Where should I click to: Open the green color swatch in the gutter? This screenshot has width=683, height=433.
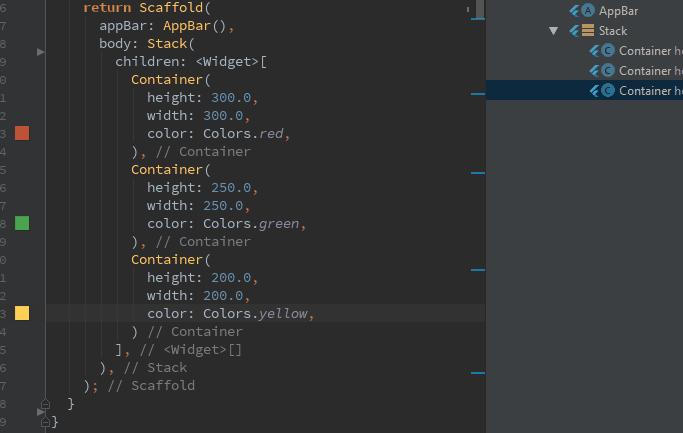[22, 223]
